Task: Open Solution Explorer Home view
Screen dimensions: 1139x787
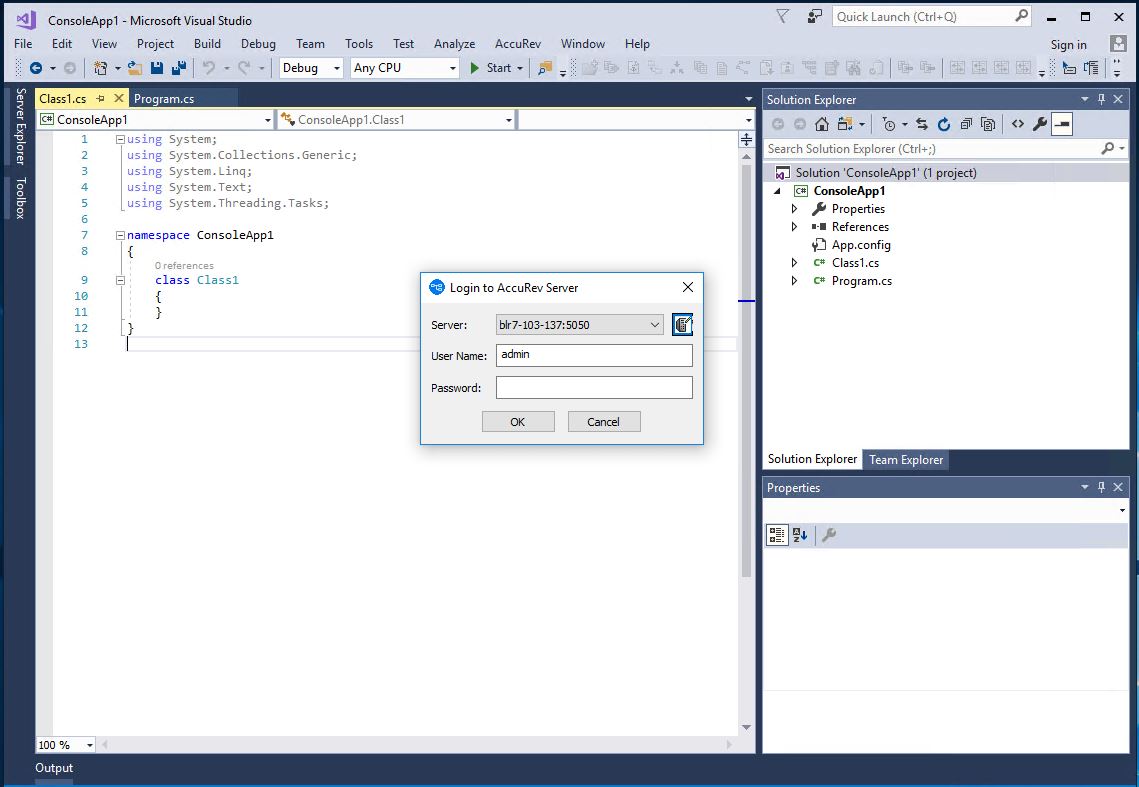Action: [821, 123]
